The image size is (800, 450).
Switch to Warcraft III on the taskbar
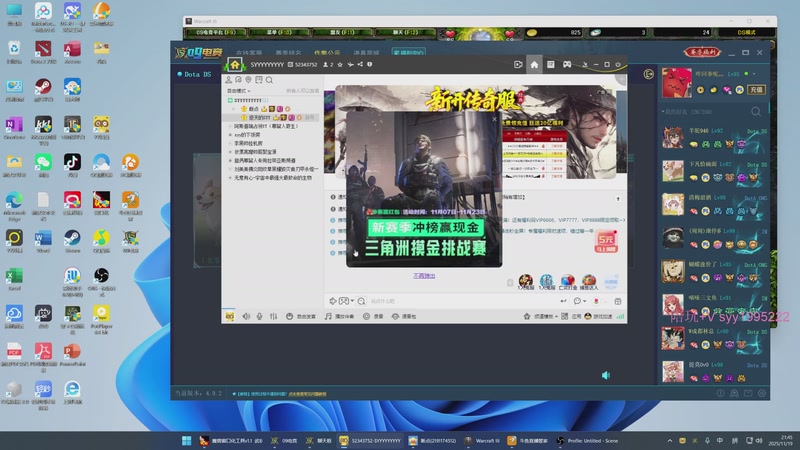coord(482,441)
